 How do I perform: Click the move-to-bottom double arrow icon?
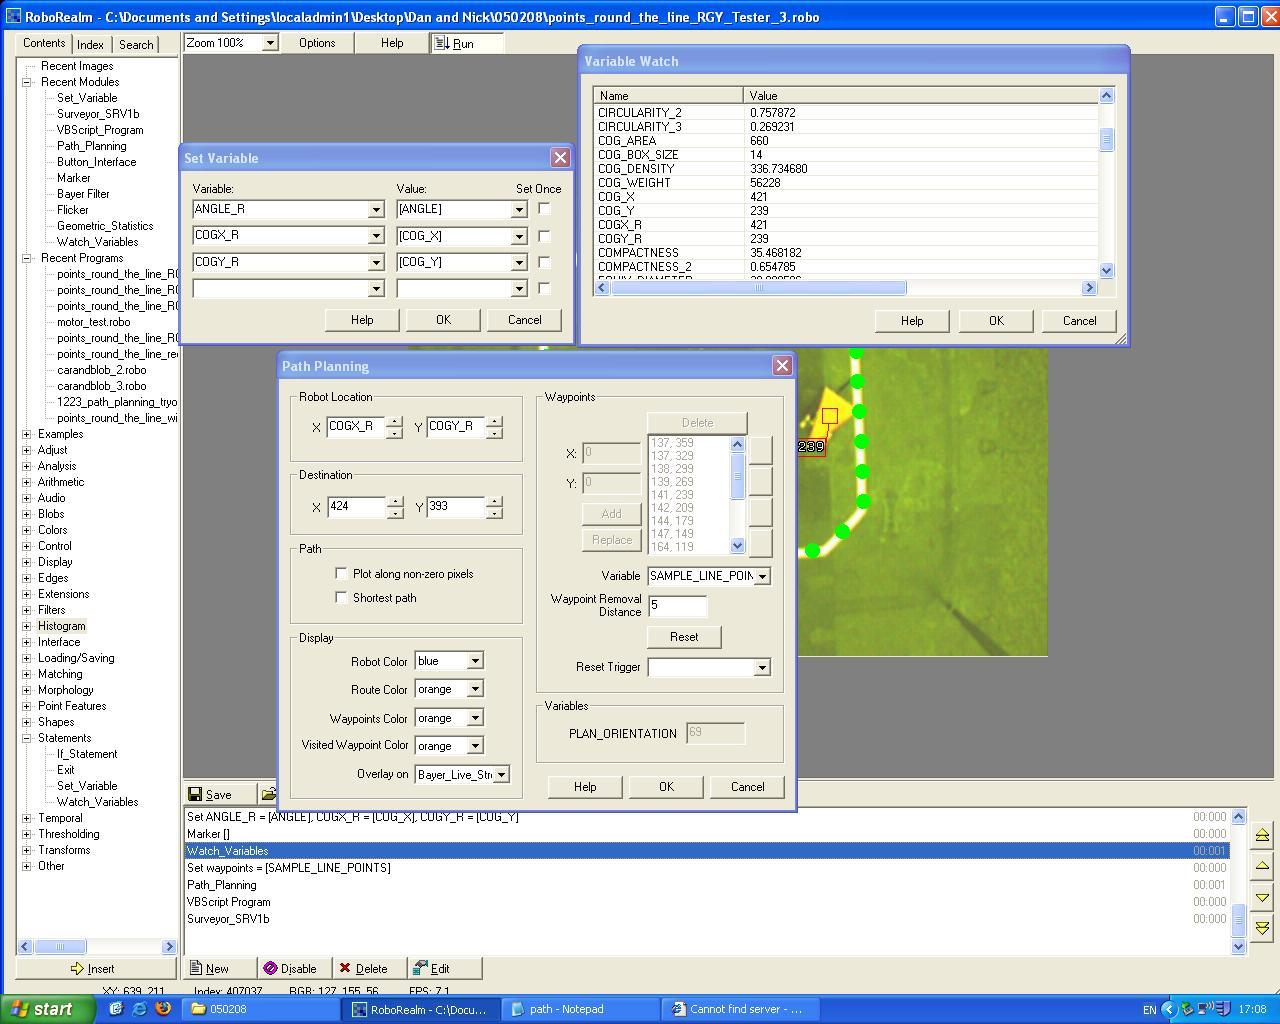pos(1261,928)
